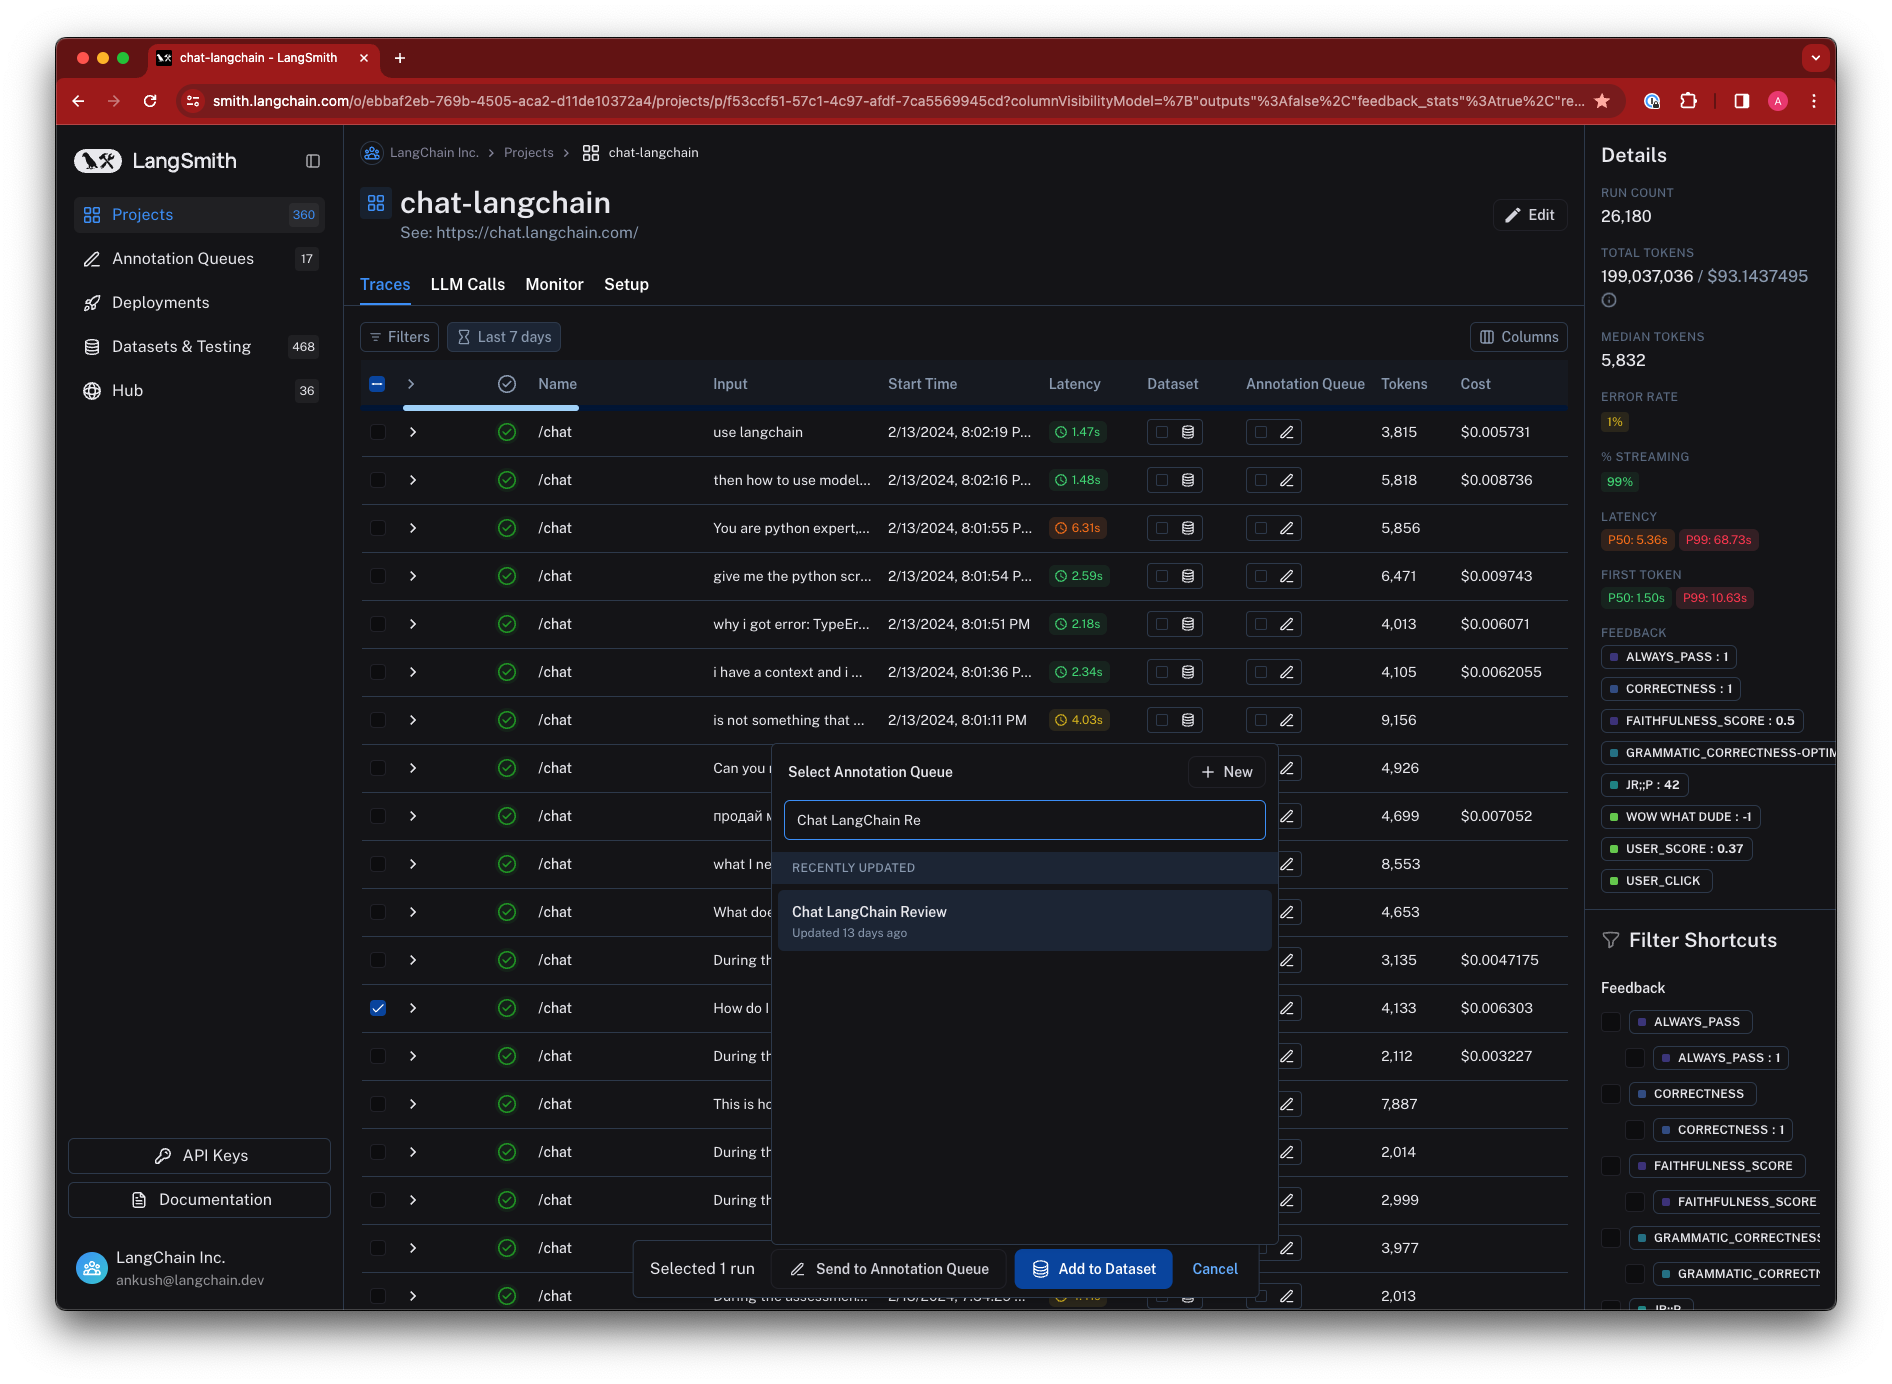
Task: Click pencil icon in the 4,926 tokens row
Action: 1287,768
